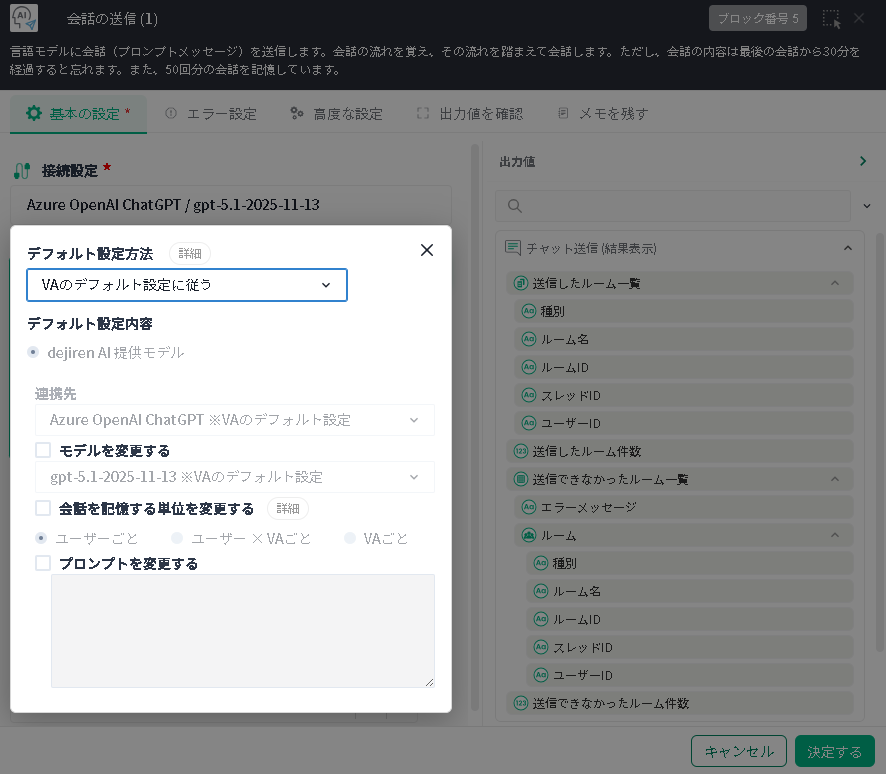Viewport: 886px width, 774px height.
Task: Enable the モデルを変更する checkbox
Action: click(43, 450)
